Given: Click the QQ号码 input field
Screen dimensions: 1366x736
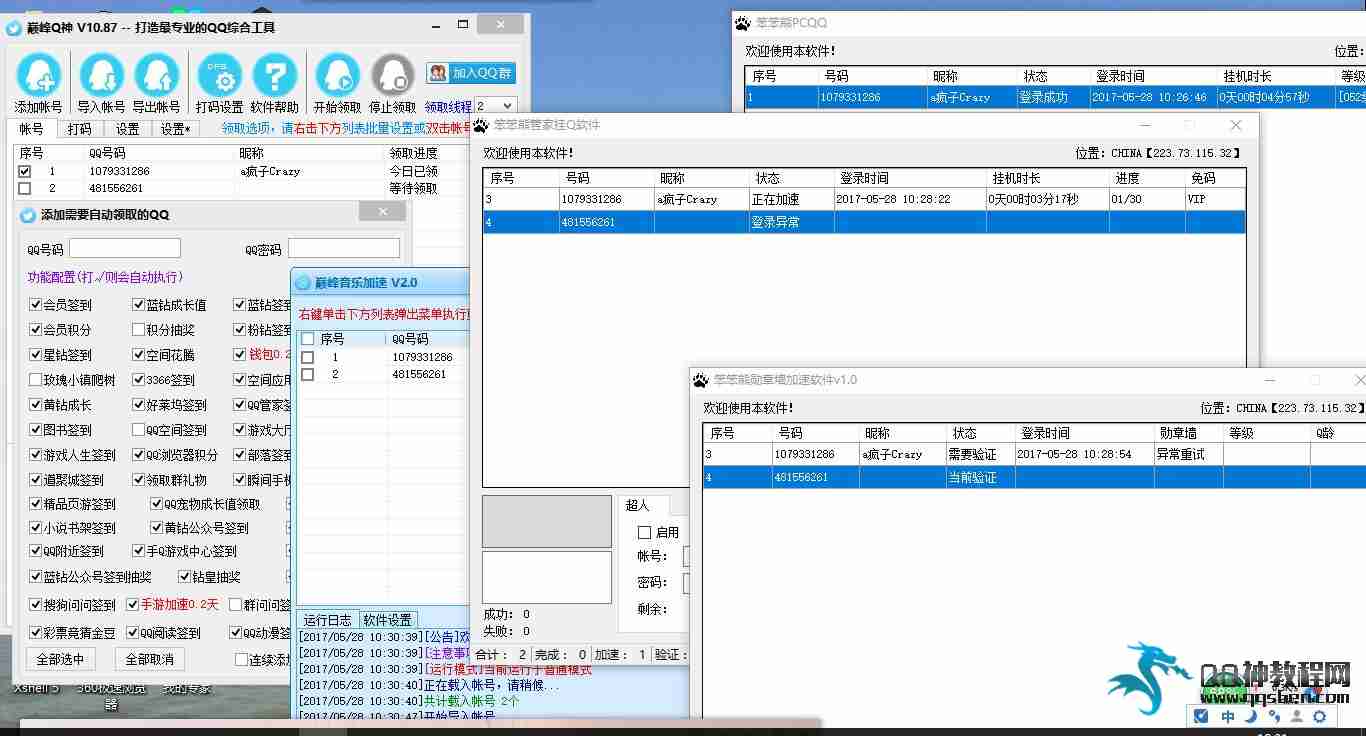Looking at the screenshot, I should pyautogui.click(x=125, y=248).
